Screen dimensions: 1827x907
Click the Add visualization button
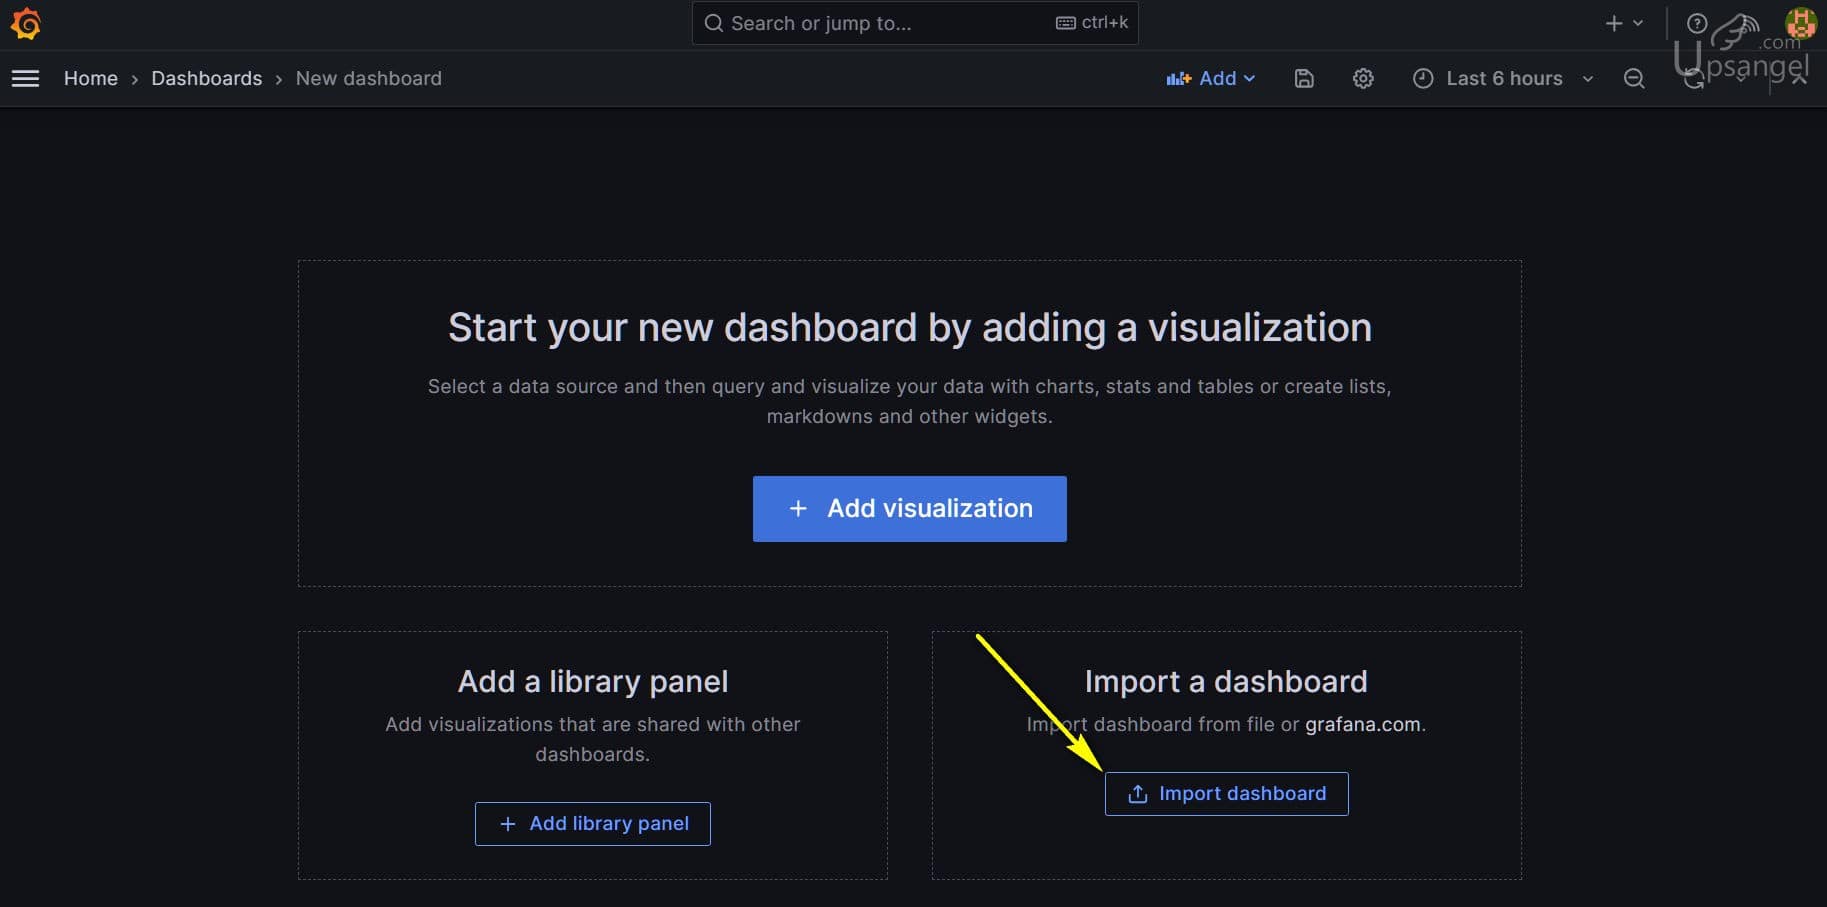pyautogui.click(x=909, y=509)
